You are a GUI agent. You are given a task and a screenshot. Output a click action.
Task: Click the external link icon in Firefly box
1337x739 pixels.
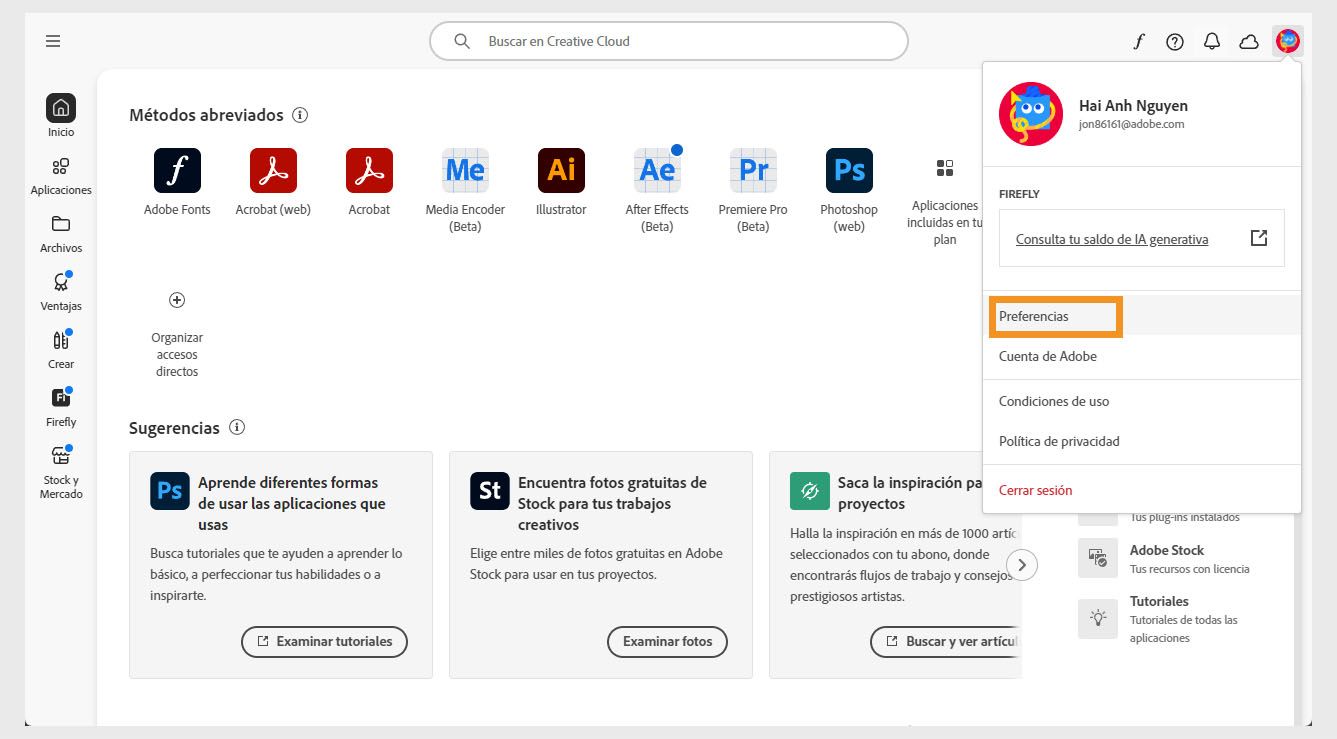coord(1259,238)
